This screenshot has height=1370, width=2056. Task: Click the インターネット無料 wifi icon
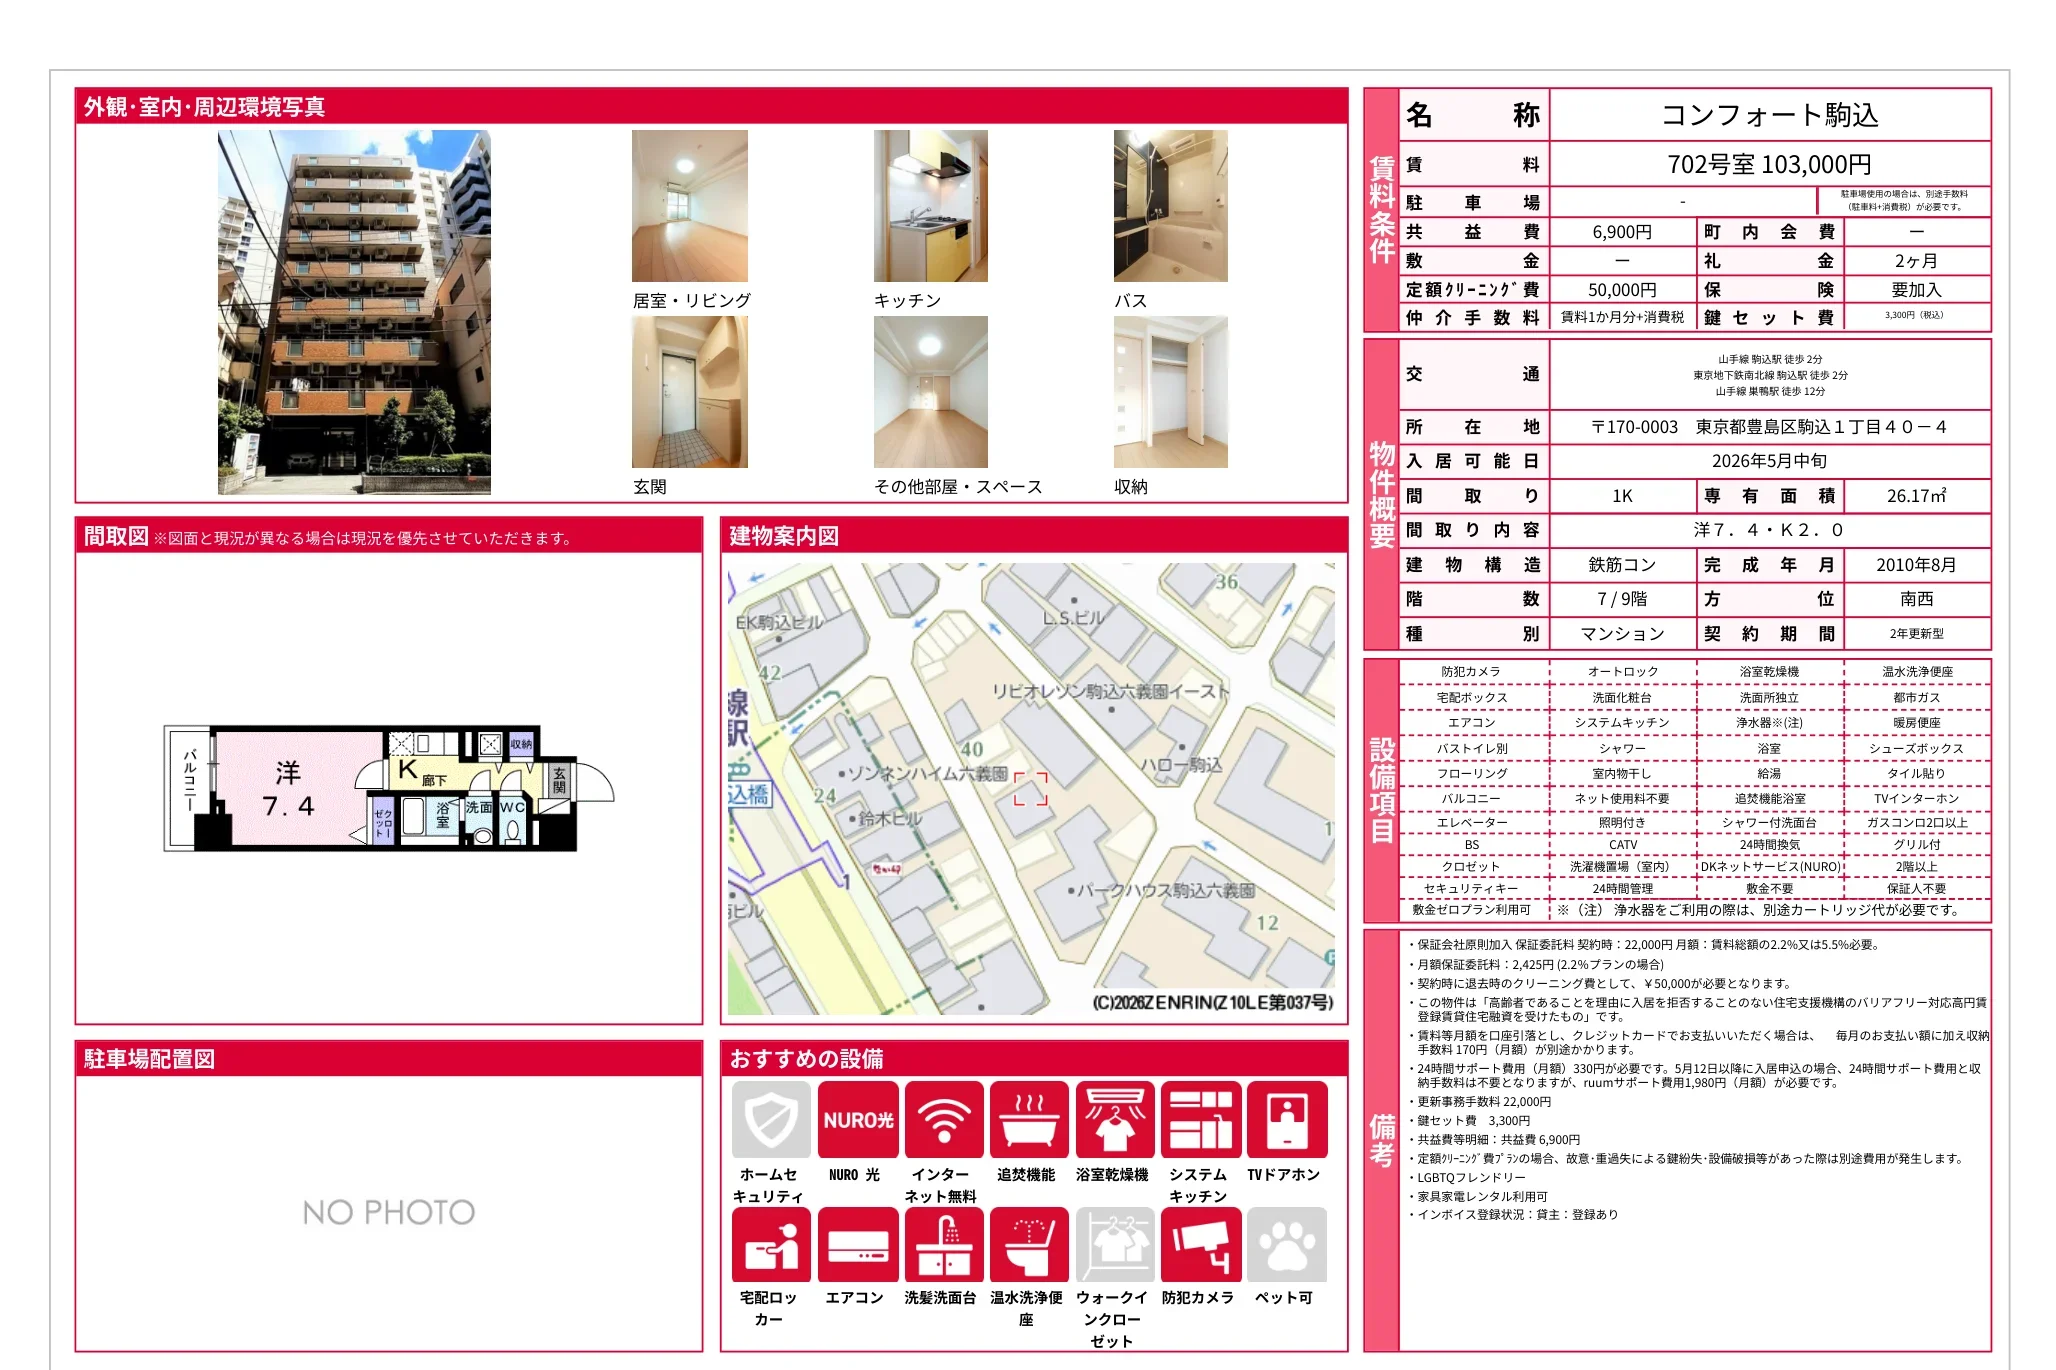click(943, 1119)
